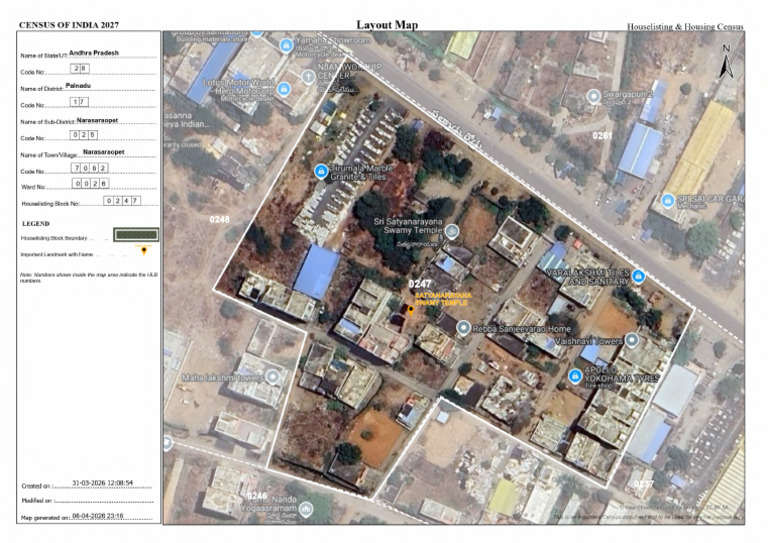Click the Apollo Yokohama Tyres text label

pyautogui.click(x=622, y=375)
